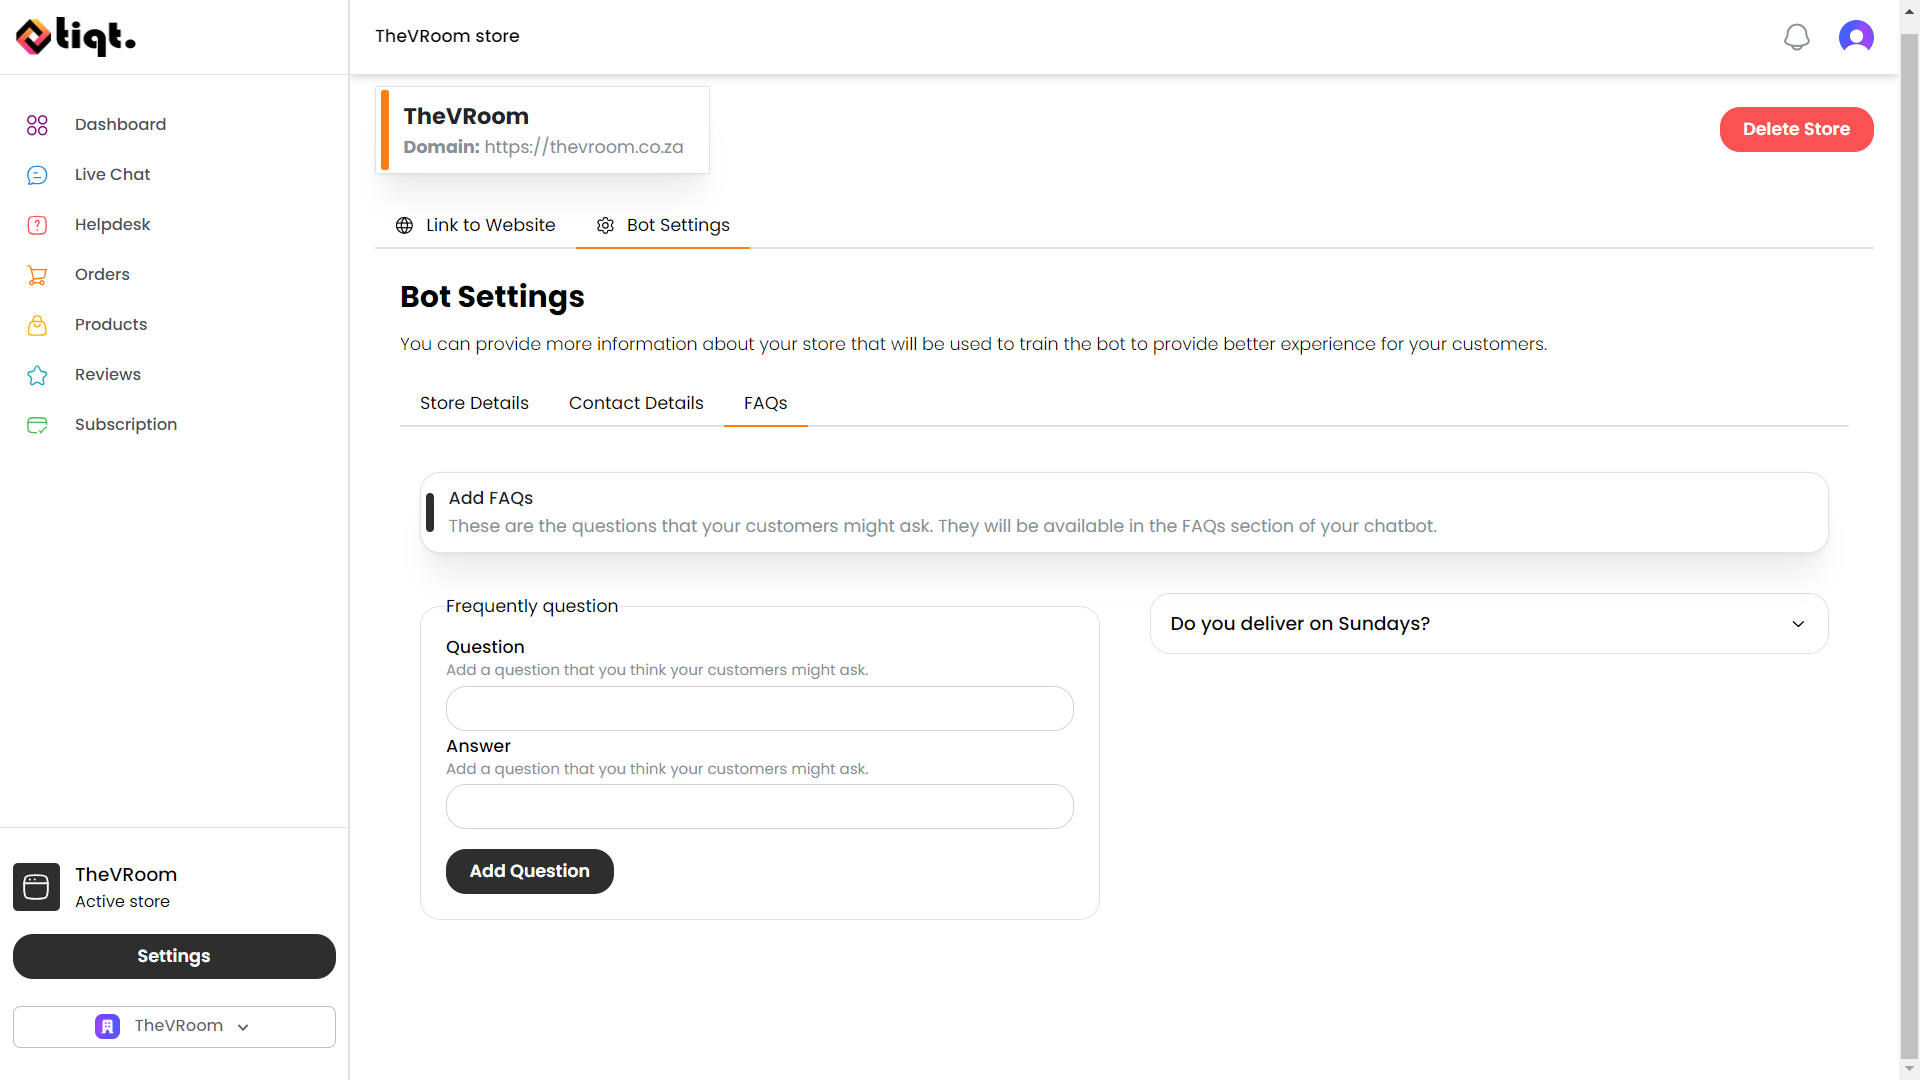Select the Store Details tab
The height and width of the screenshot is (1080, 1920).
point(474,403)
